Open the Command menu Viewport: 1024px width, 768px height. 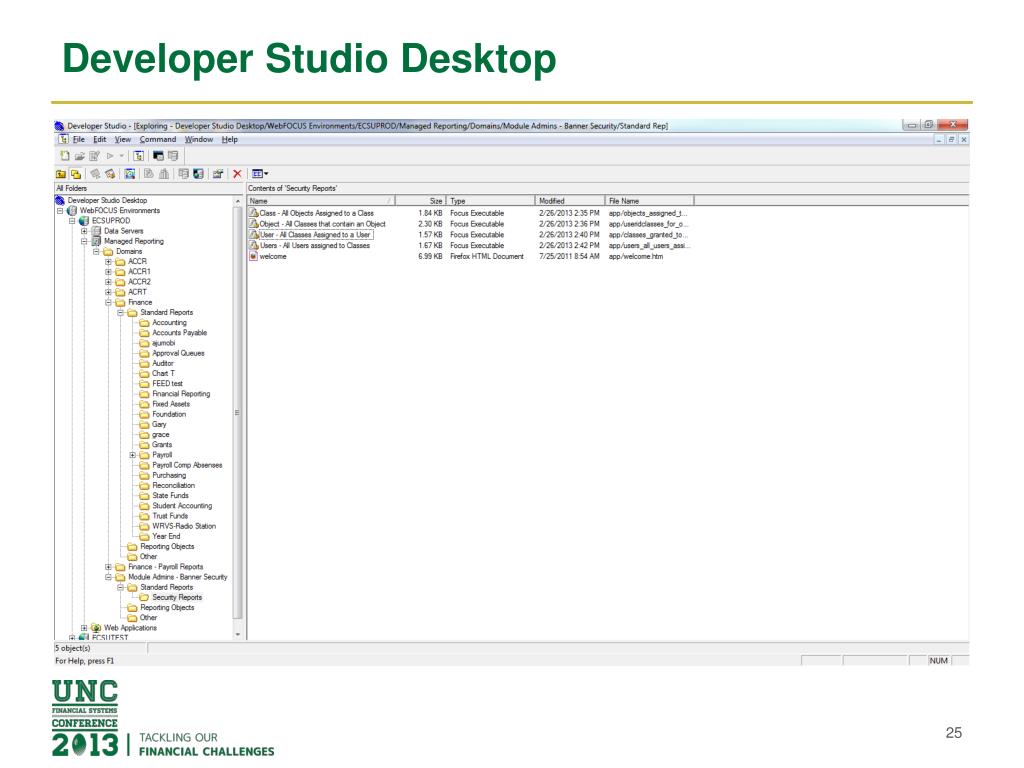point(158,140)
